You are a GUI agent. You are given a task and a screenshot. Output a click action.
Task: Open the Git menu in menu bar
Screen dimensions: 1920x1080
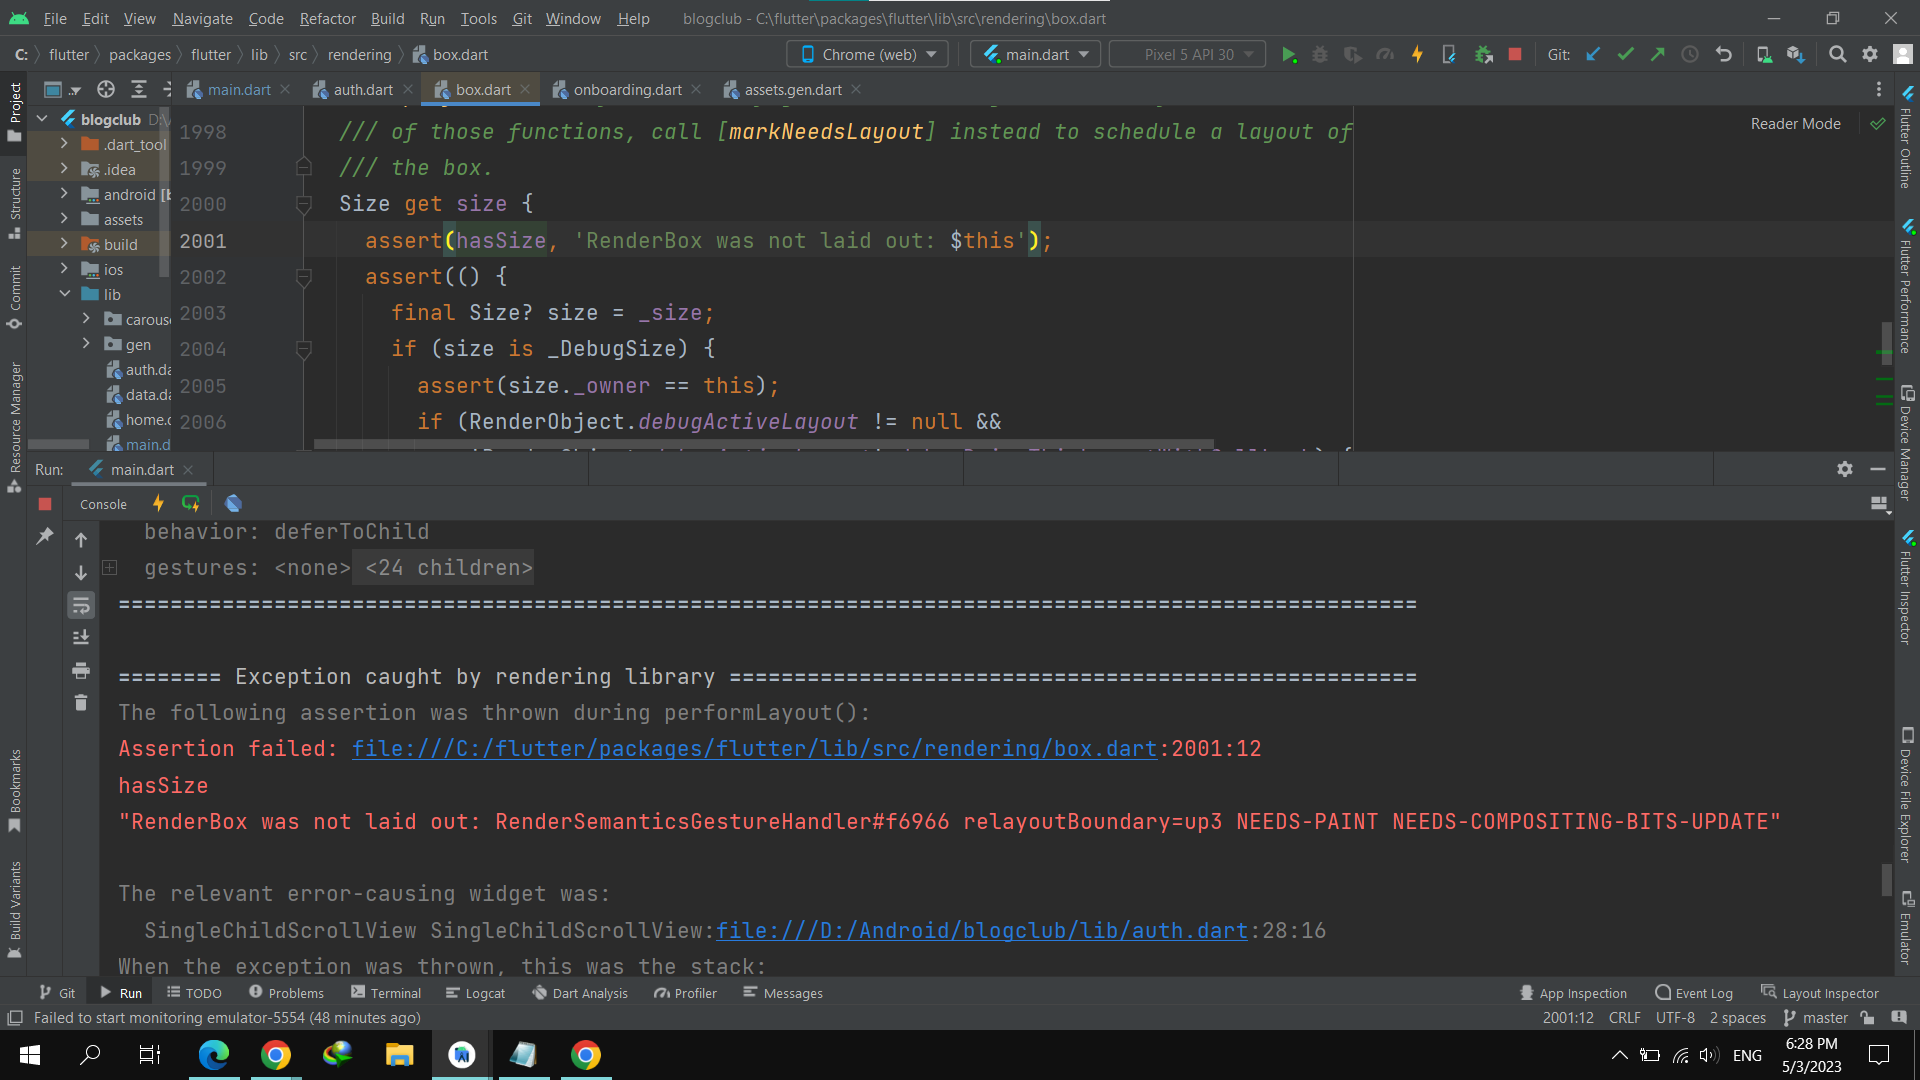coord(520,17)
